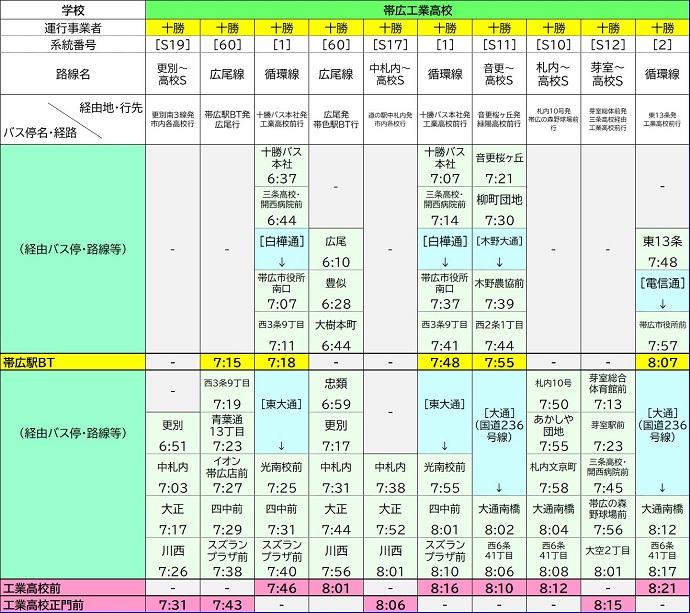Click 7:43 in the 工業高校正門前 row
Image resolution: width=690 pixels, height=613 pixels.
point(228,605)
